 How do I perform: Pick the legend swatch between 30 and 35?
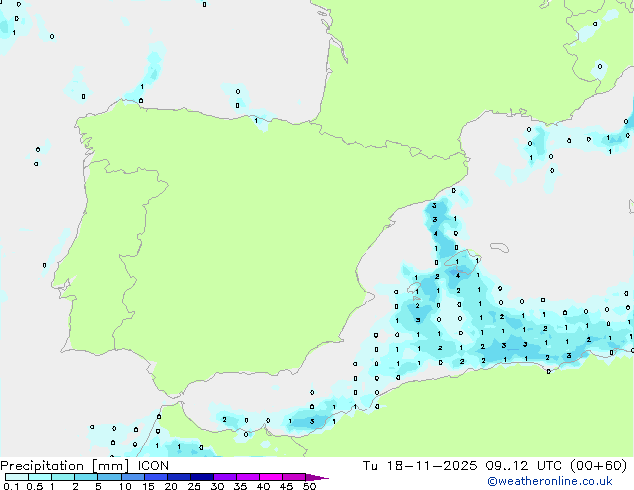225,477
